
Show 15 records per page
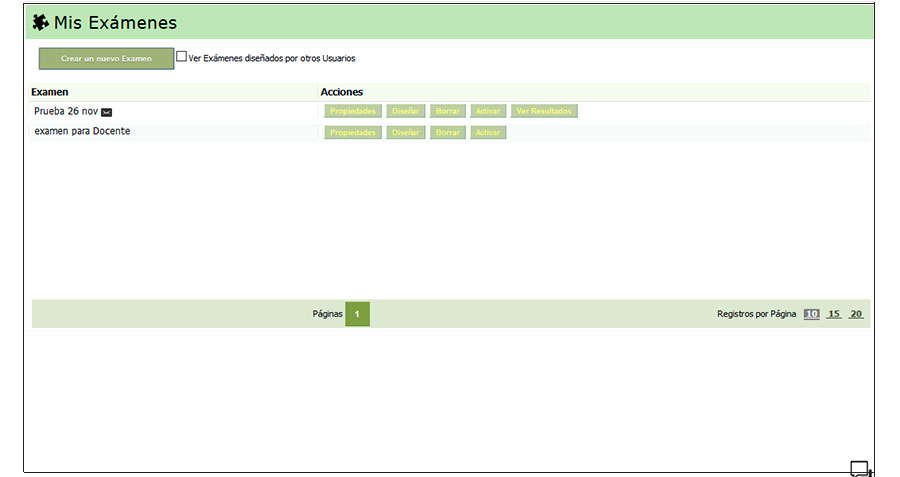(834, 314)
